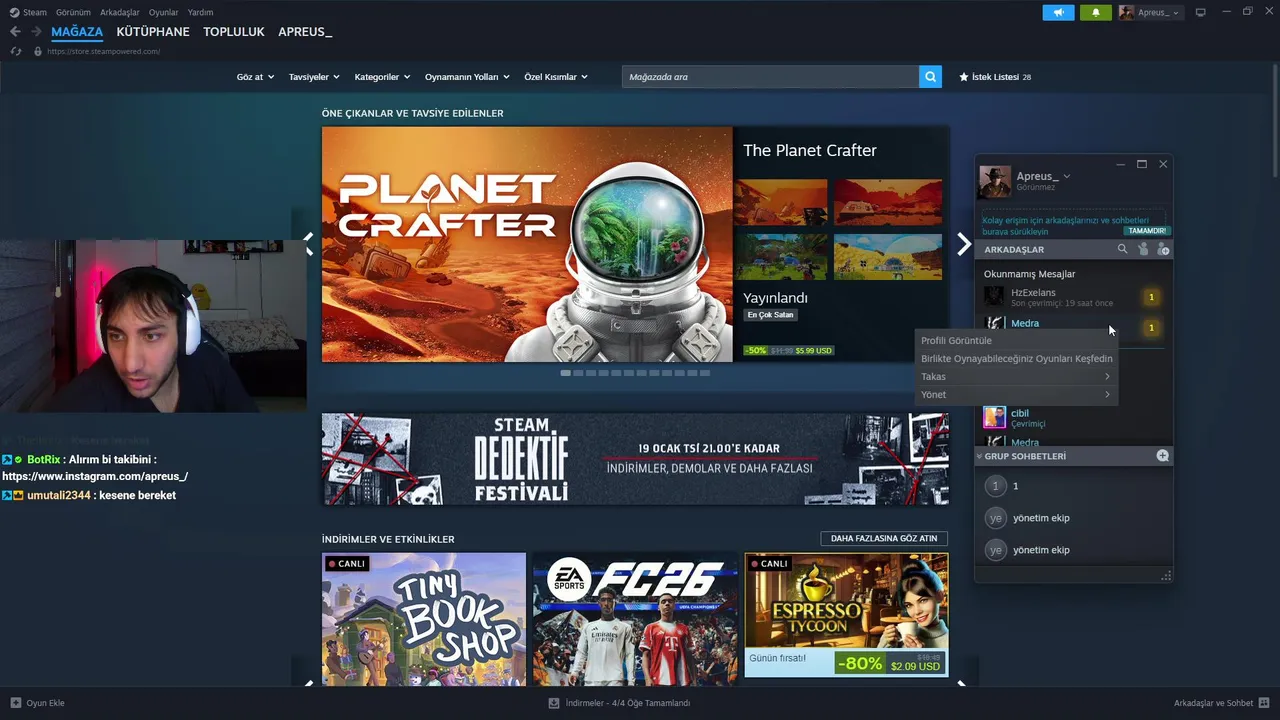Switch to Big Picture mode monitor icon
Screen dimensions: 1280x720
pos(1201,12)
